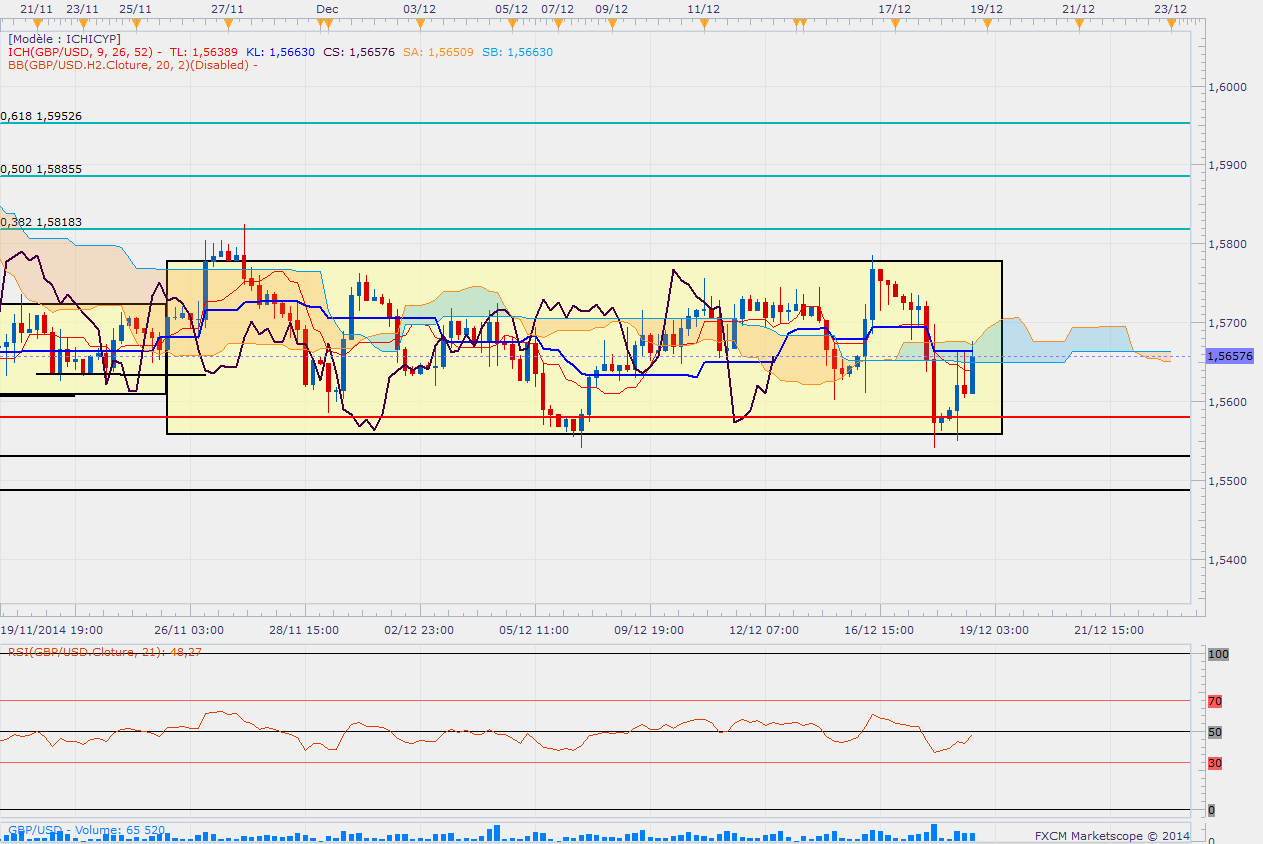Click the 21/12 15:00 time label
Viewport: 1263px width, 844px height.
[1110, 630]
